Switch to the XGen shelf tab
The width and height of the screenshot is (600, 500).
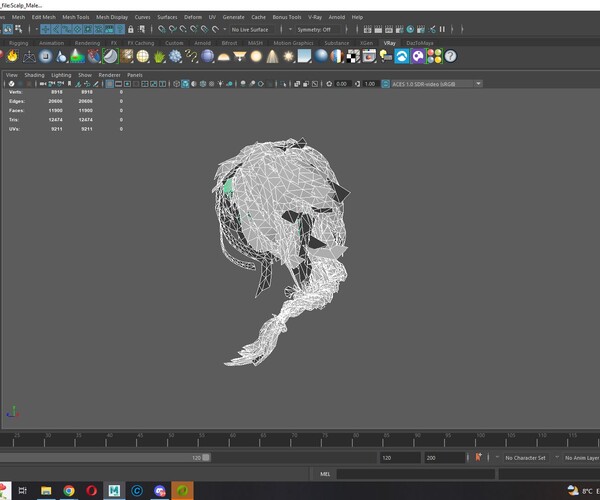(366, 43)
